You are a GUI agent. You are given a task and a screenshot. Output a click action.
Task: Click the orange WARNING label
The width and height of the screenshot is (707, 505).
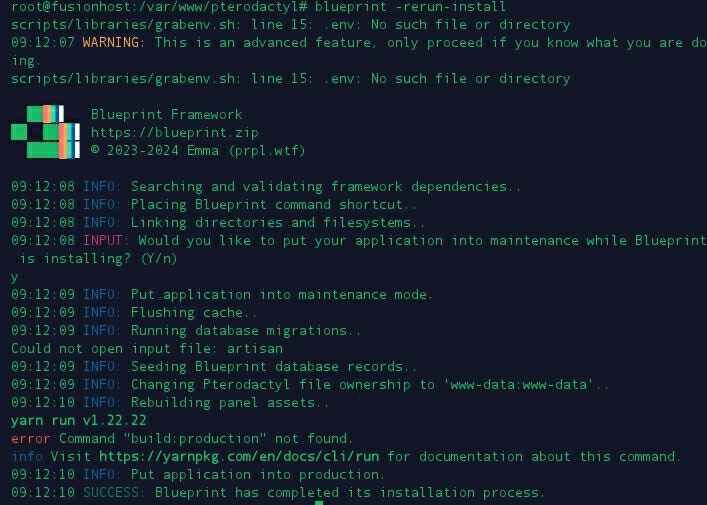(x=110, y=42)
